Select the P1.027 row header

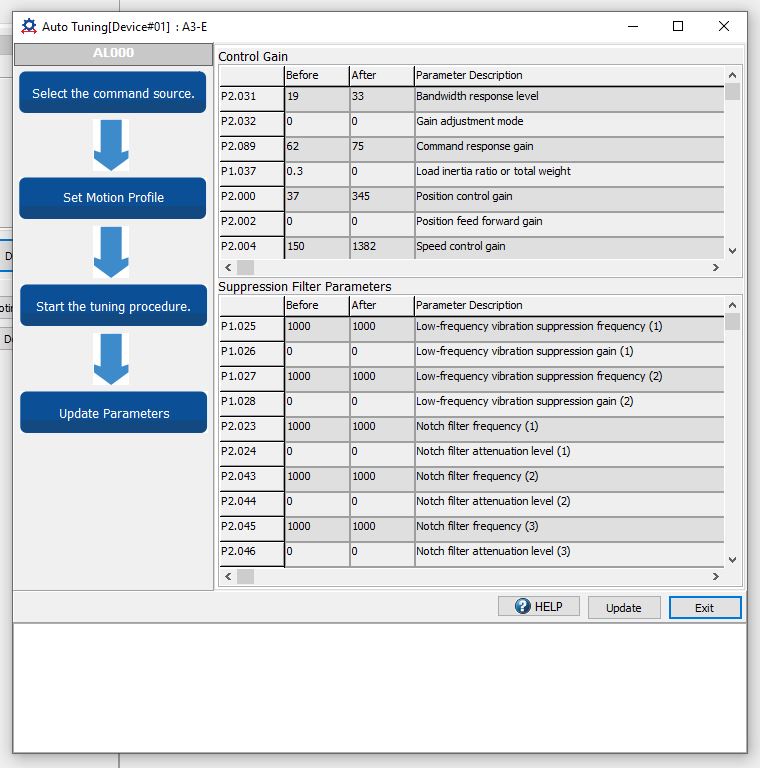[x=252, y=379]
